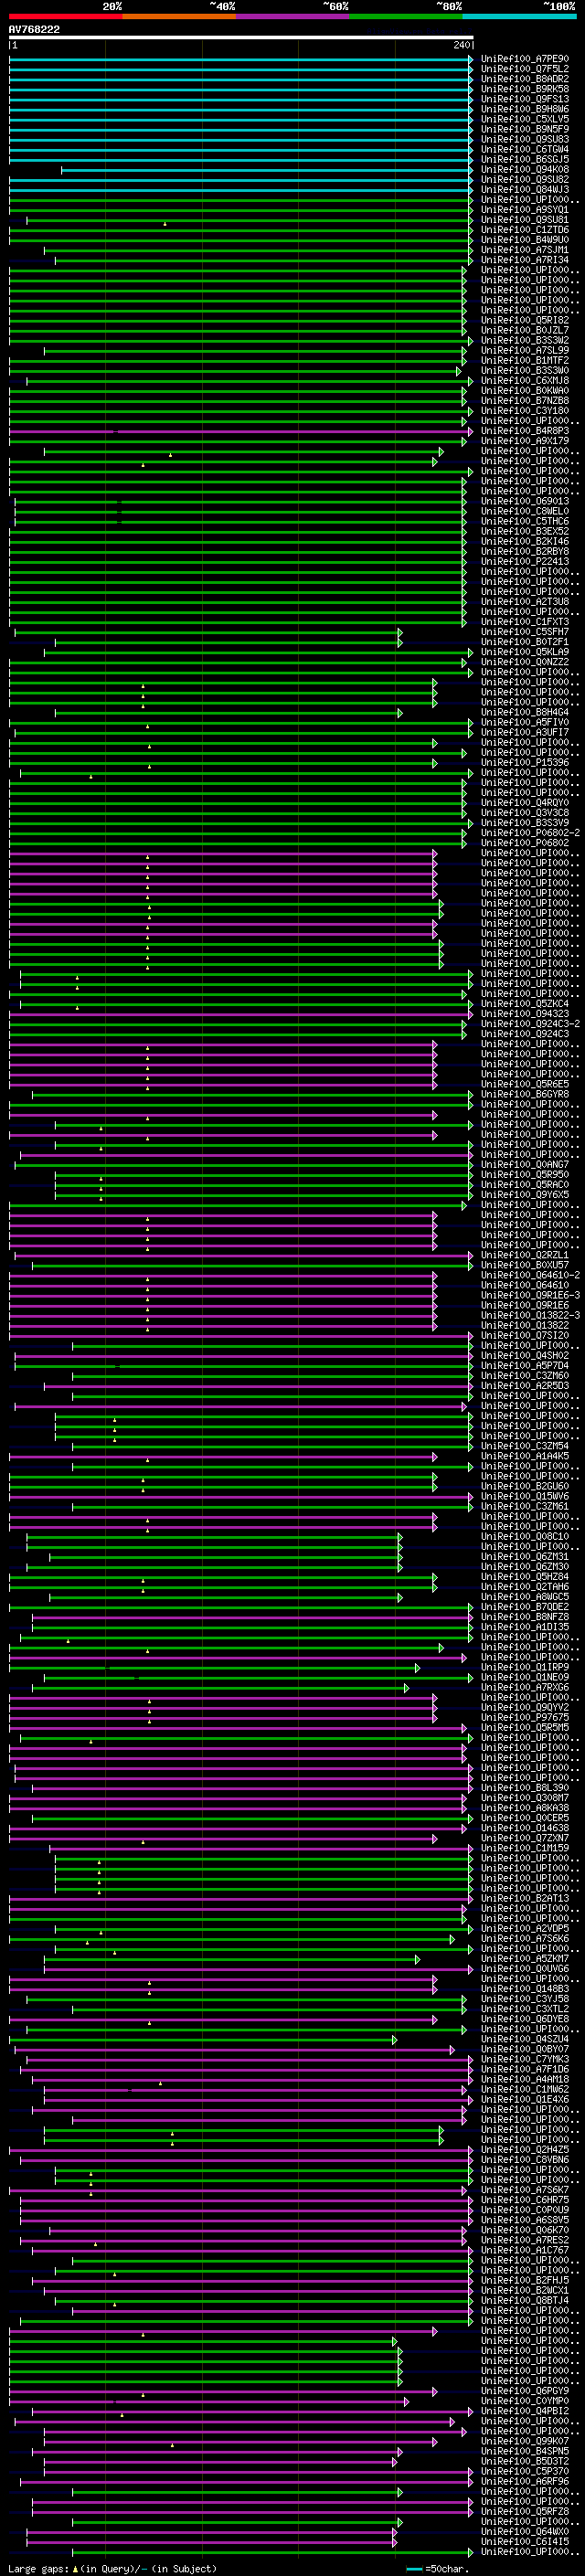Click the UniRef100_P06802-2 label

click(530, 833)
